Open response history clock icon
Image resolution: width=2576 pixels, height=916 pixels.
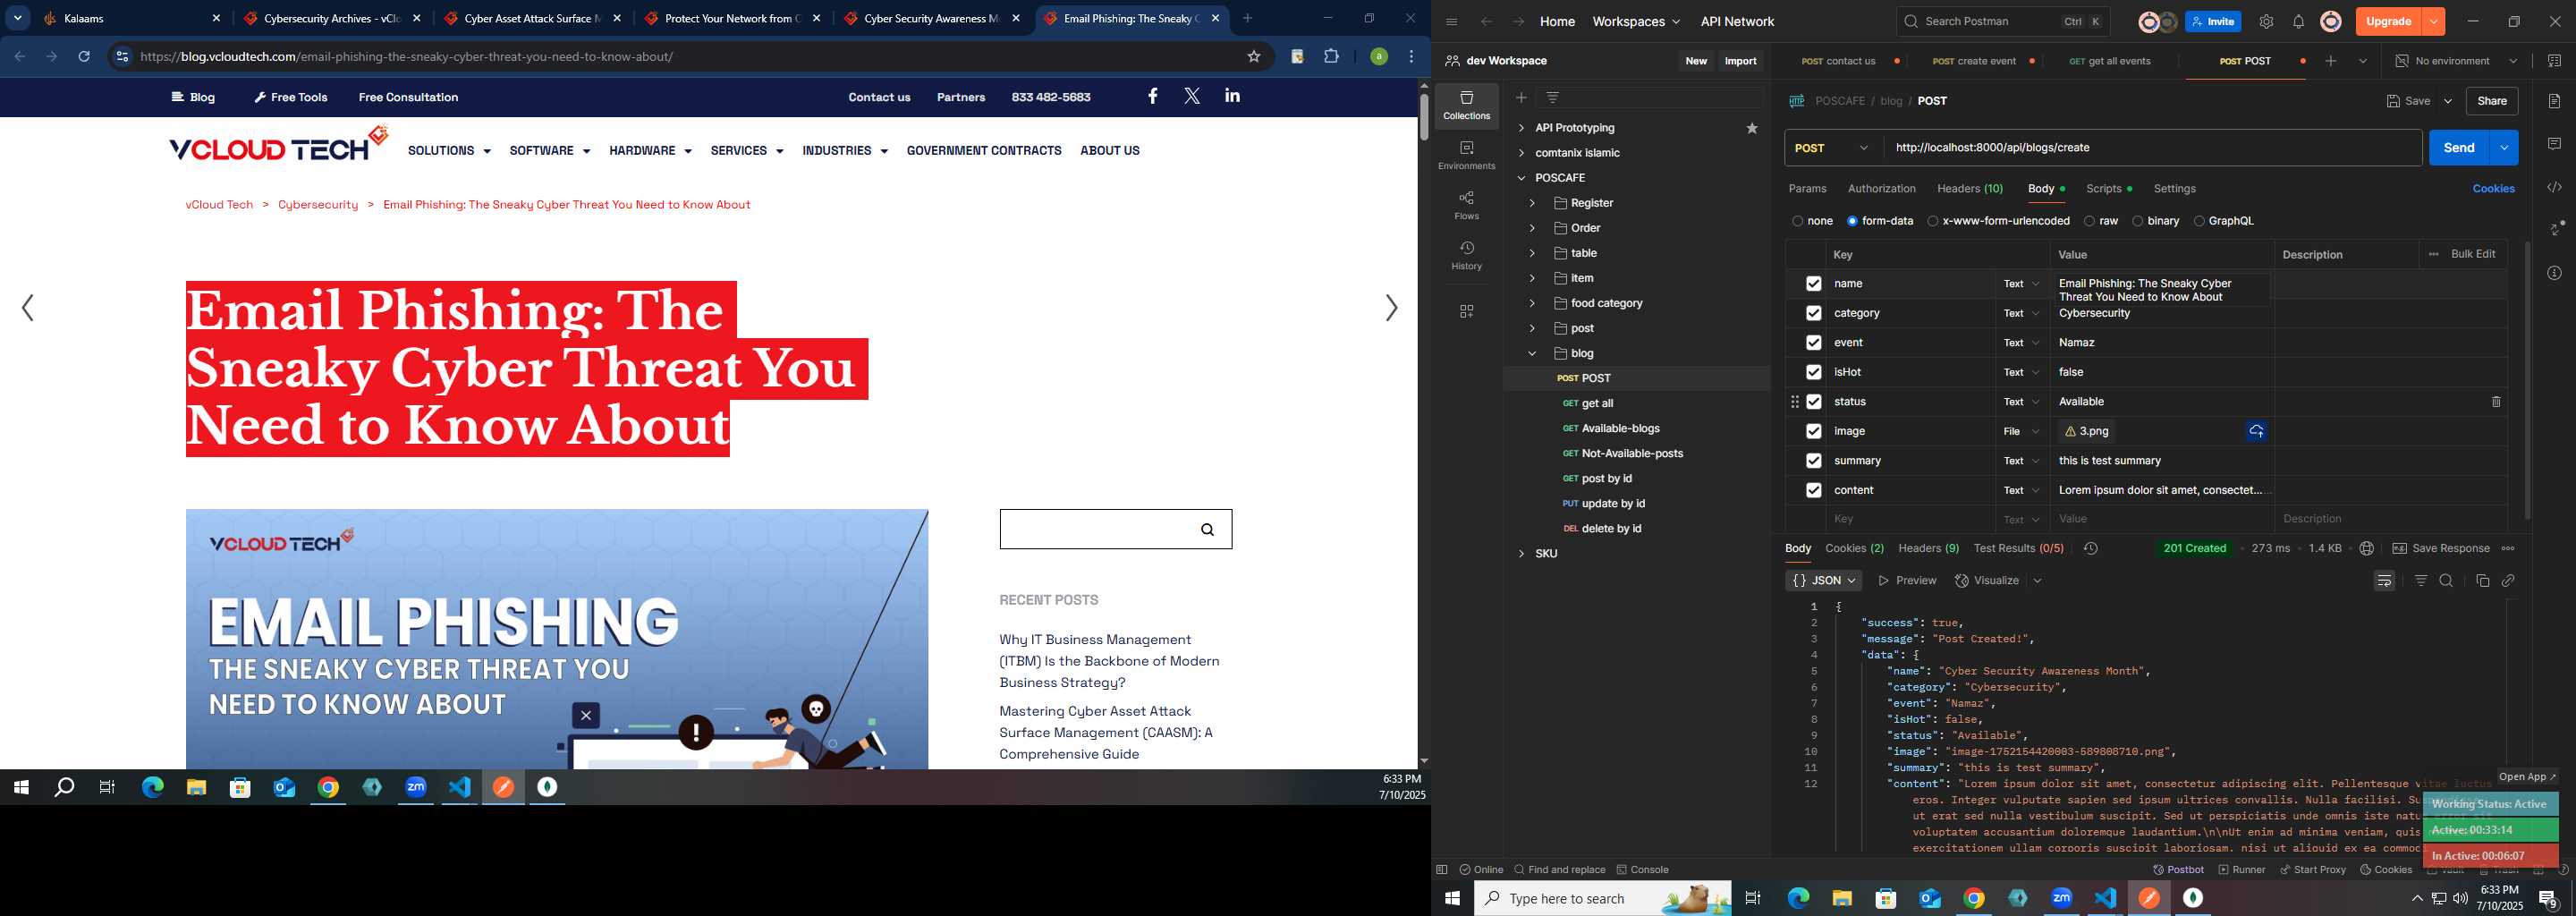tap(2090, 548)
